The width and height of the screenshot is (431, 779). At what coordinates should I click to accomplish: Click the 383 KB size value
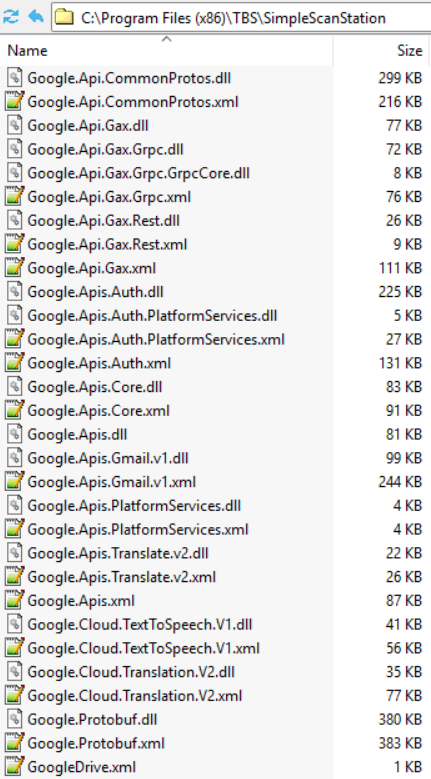[x=400, y=744]
